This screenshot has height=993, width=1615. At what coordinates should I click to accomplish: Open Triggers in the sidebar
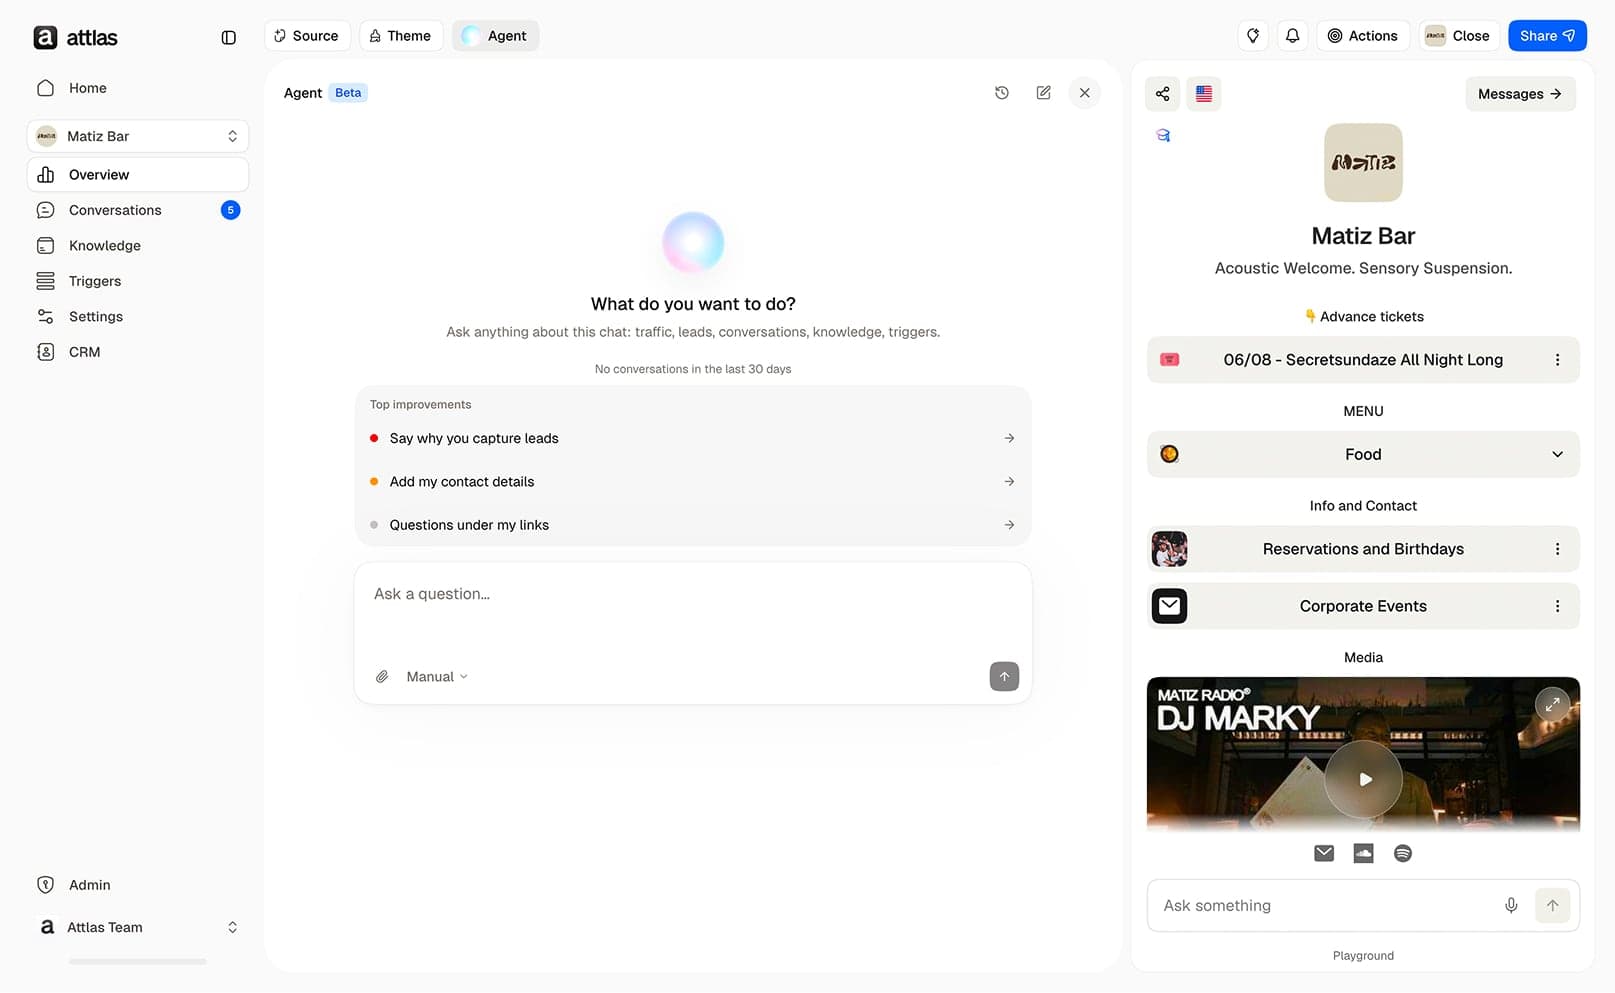(x=138, y=281)
